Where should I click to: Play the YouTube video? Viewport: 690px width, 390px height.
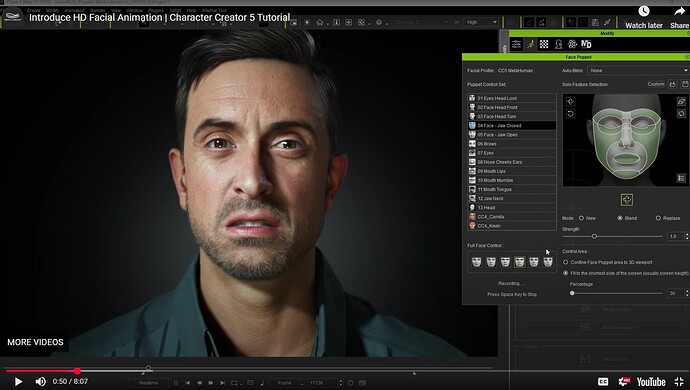click(18, 382)
